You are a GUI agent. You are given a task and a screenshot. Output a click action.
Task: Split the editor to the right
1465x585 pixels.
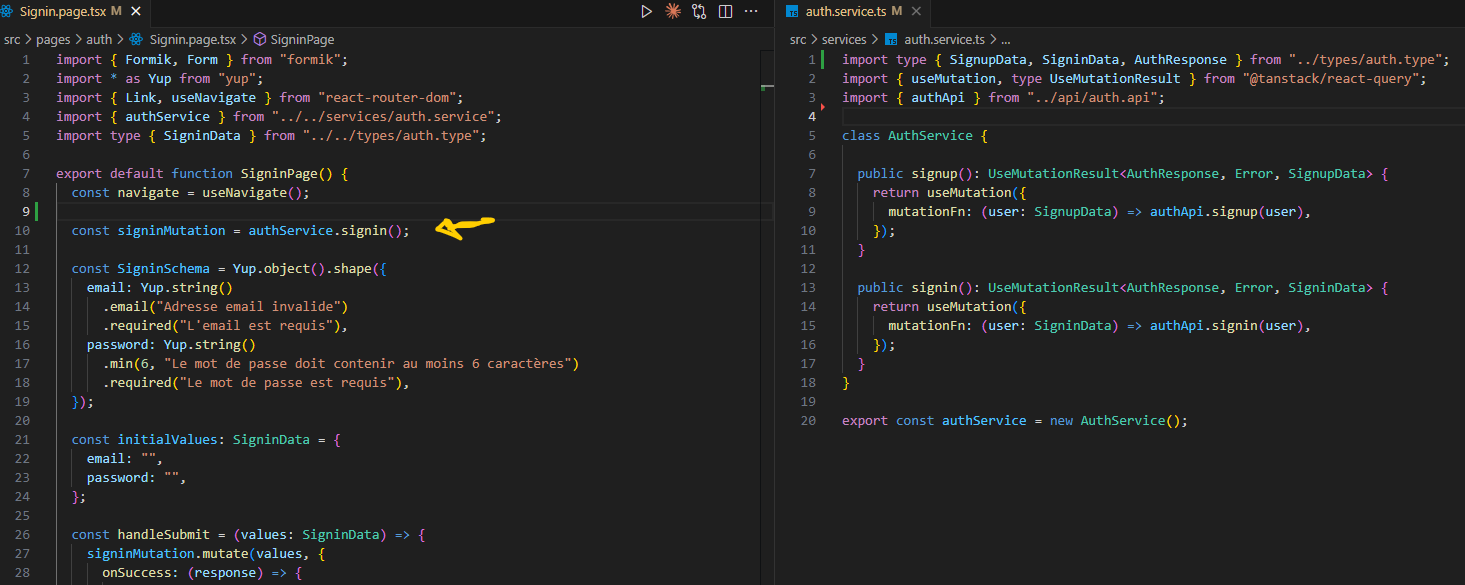pyautogui.click(x=725, y=12)
